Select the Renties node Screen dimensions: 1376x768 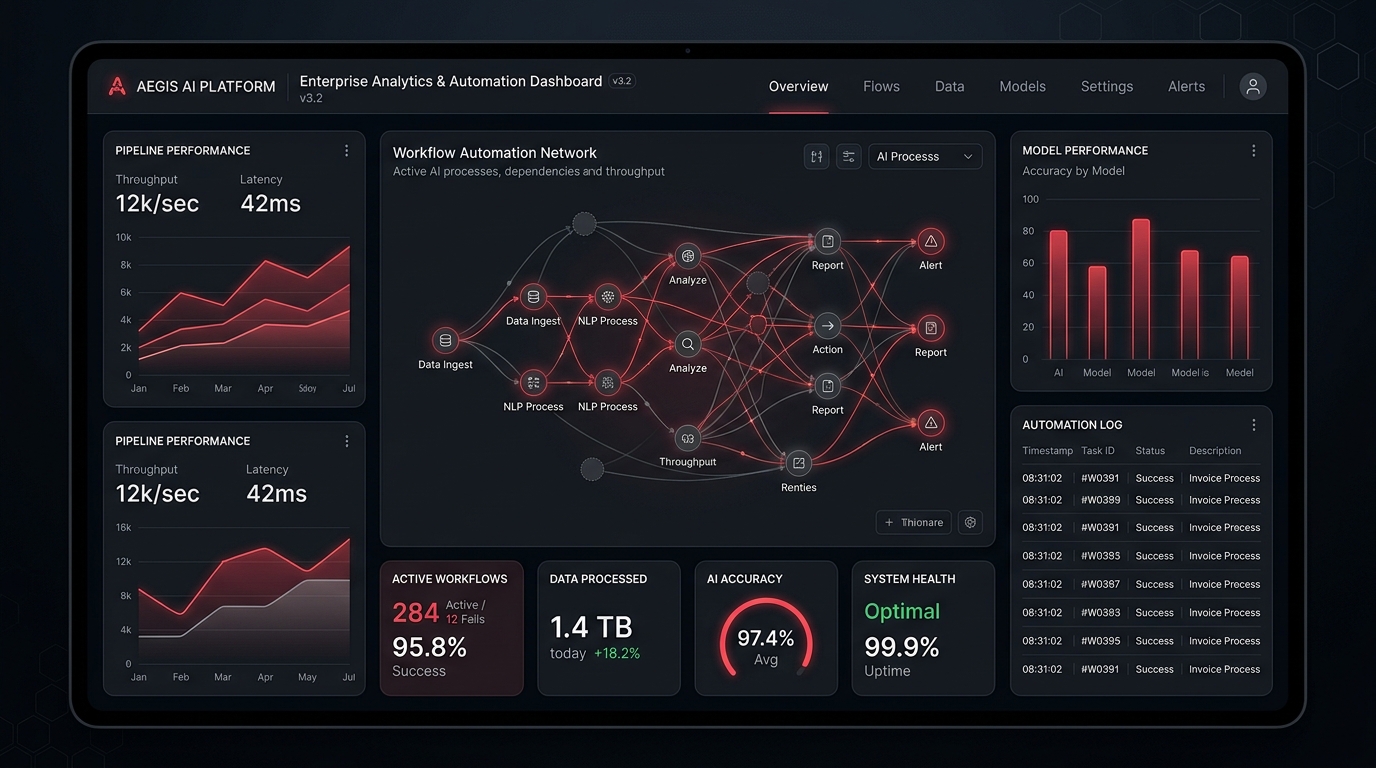point(798,463)
